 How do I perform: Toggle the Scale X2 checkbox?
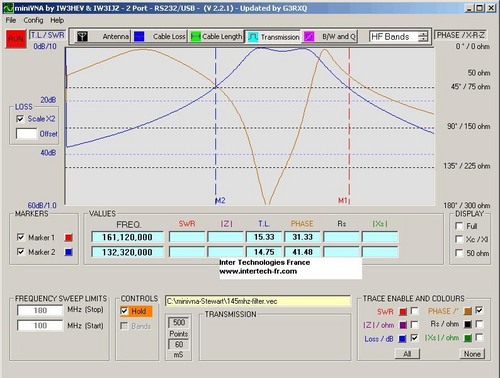(20, 119)
